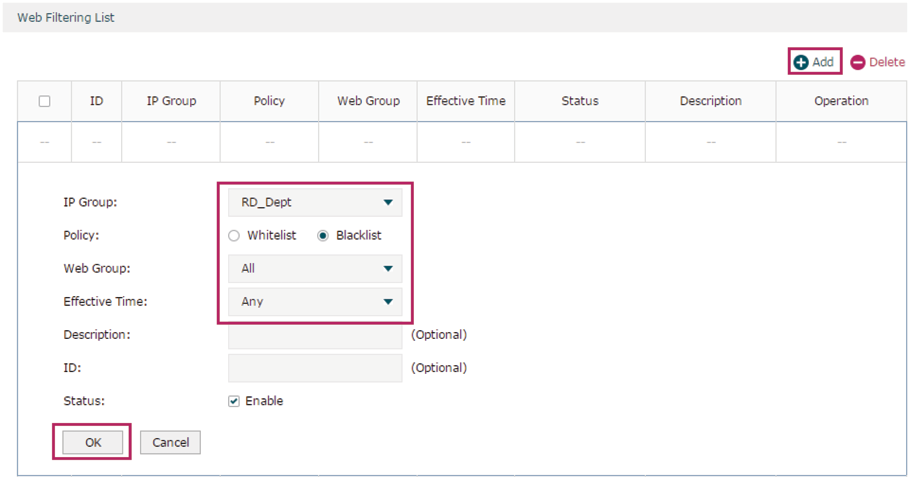Click the optional ID input field
909x477 pixels.
(x=315, y=368)
